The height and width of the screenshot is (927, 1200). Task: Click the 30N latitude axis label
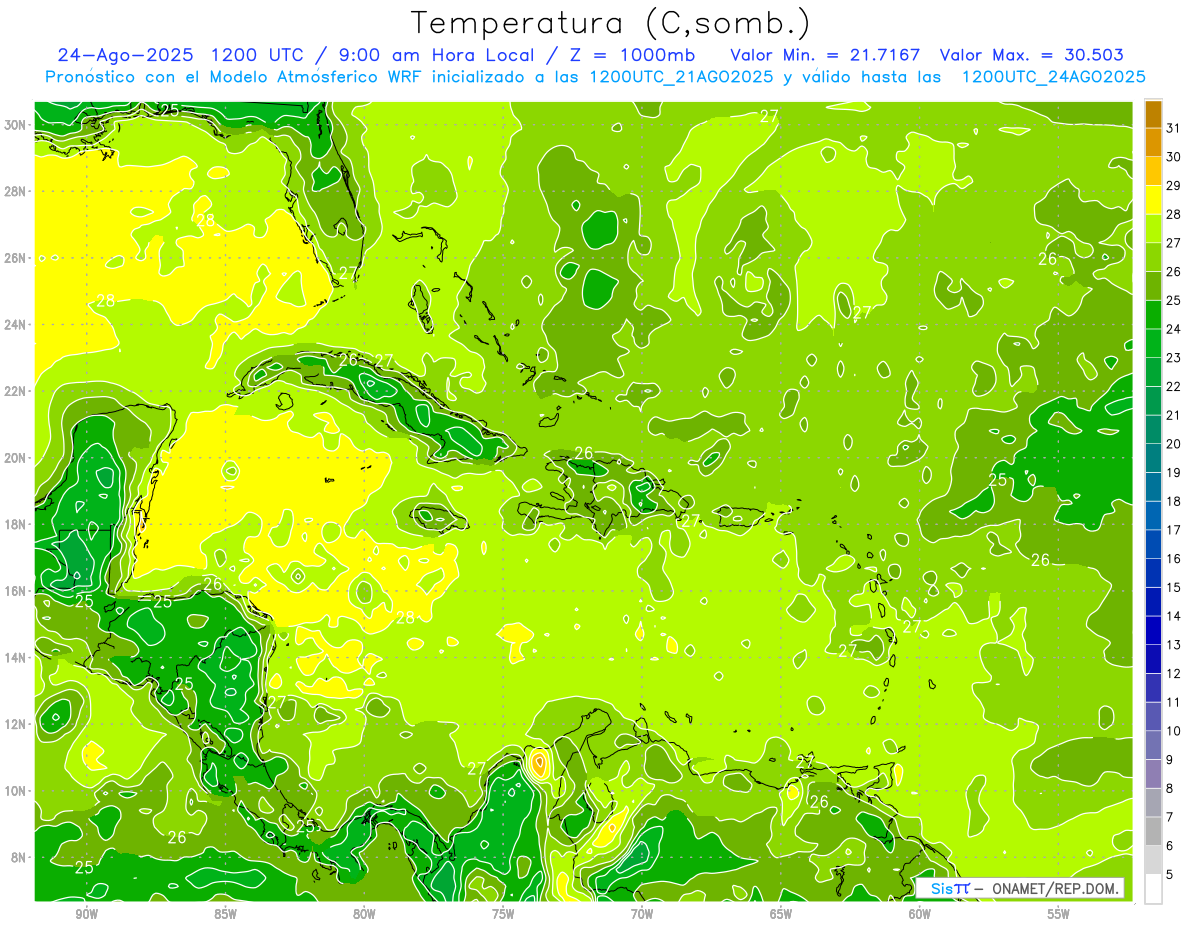point(17,125)
